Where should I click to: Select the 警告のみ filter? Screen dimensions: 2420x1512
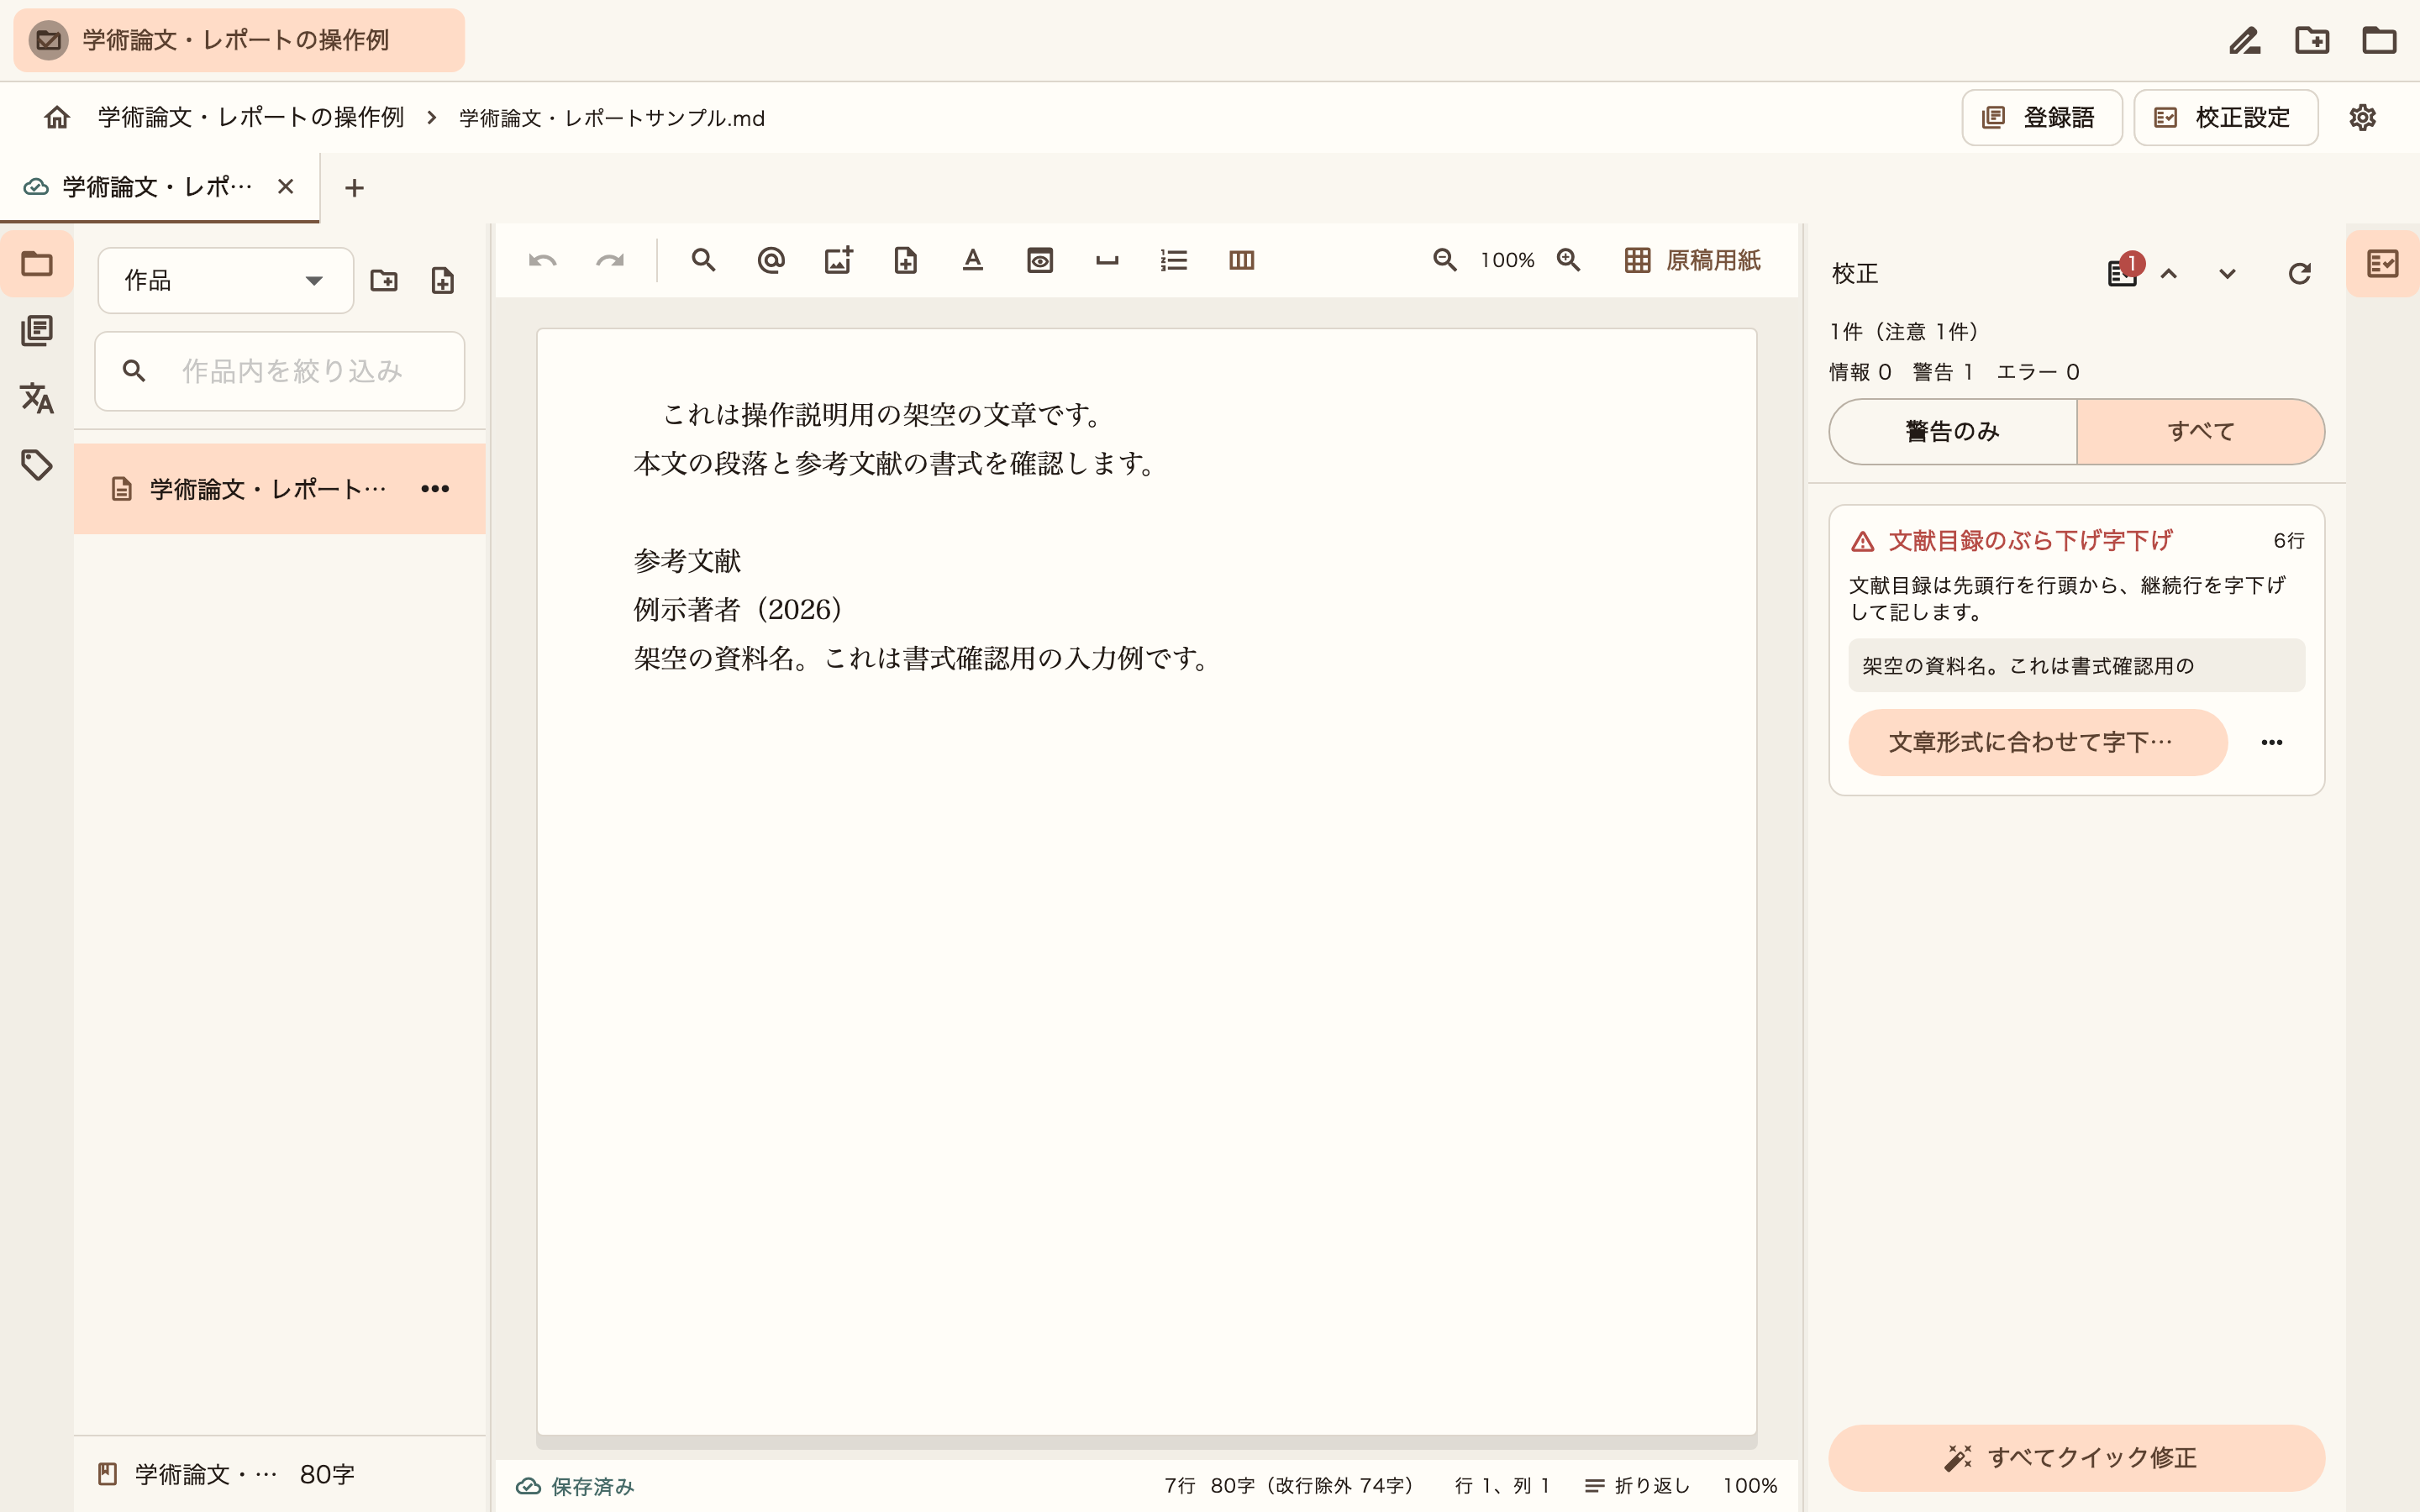(x=1953, y=431)
